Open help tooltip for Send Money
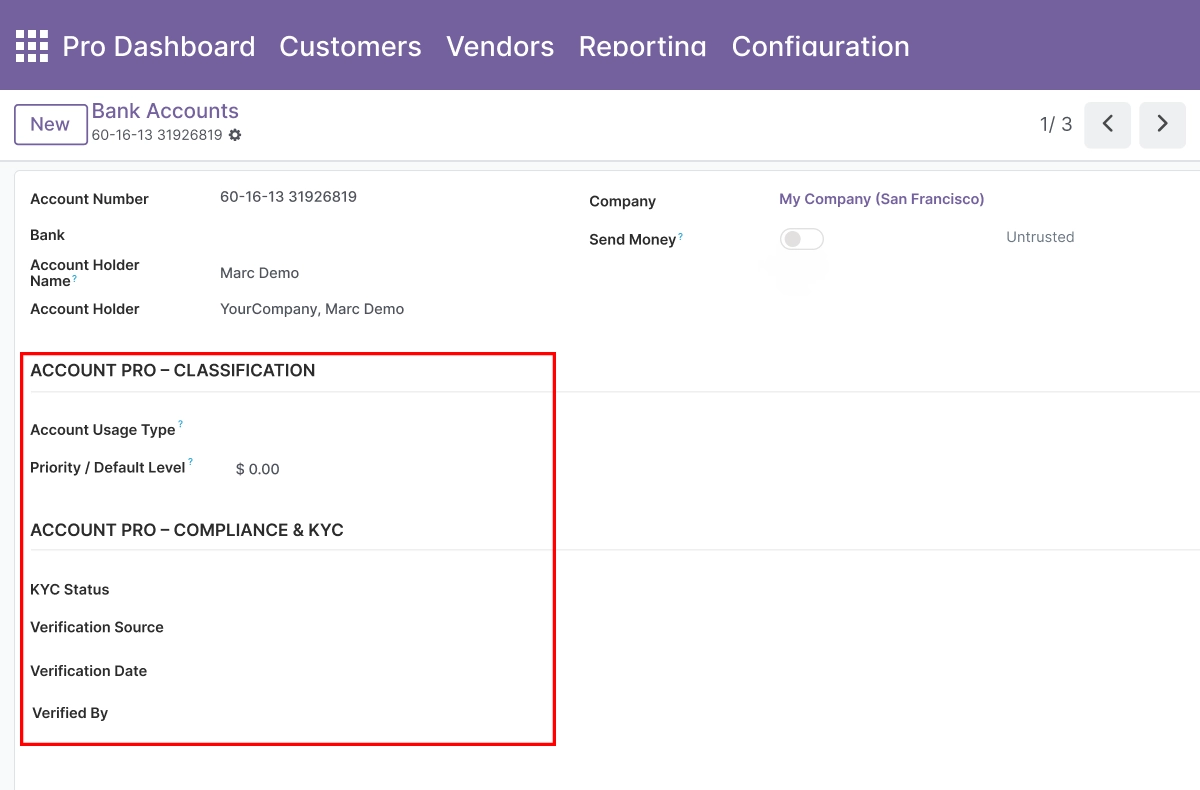The height and width of the screenshot is (790, 1200). click(x=680, y=236)
